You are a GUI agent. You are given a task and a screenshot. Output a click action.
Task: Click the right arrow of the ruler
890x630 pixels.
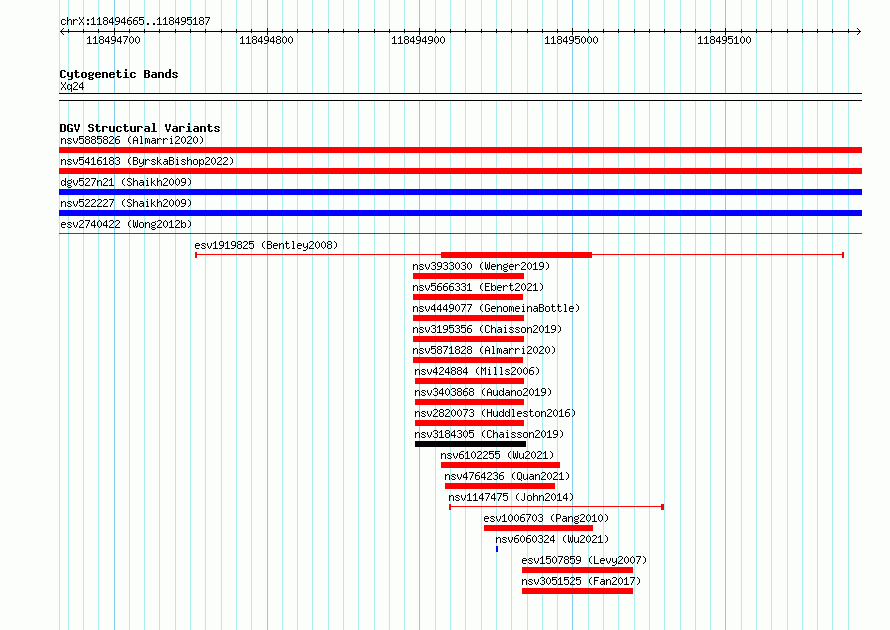point(858,31)
